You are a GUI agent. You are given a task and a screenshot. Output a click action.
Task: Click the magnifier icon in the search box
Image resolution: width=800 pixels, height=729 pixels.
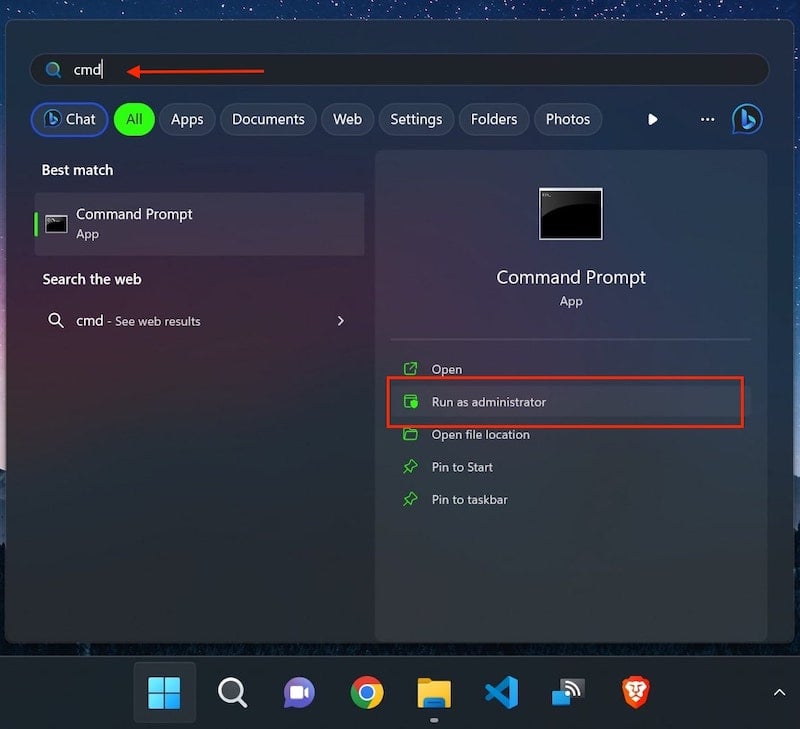(53, 69)
